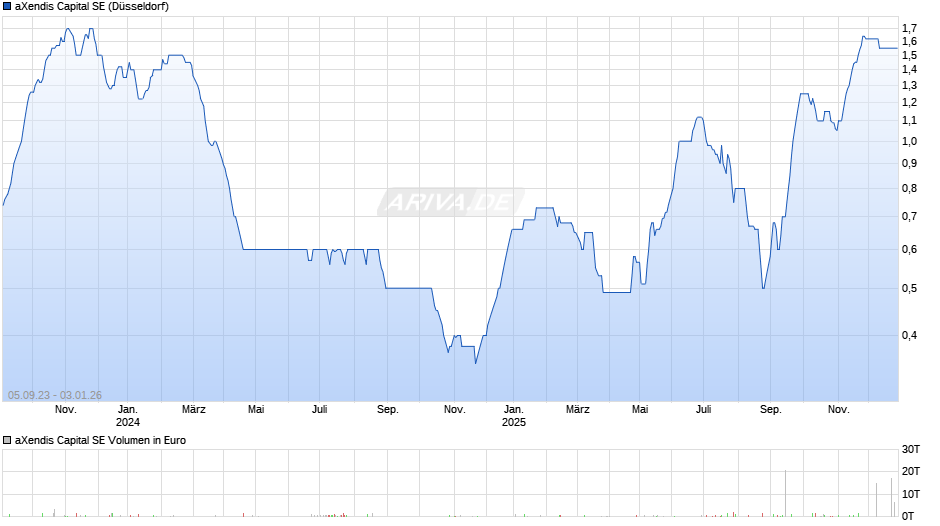
Task: Click the price axis label '1,0'
Action: [909, 142]
